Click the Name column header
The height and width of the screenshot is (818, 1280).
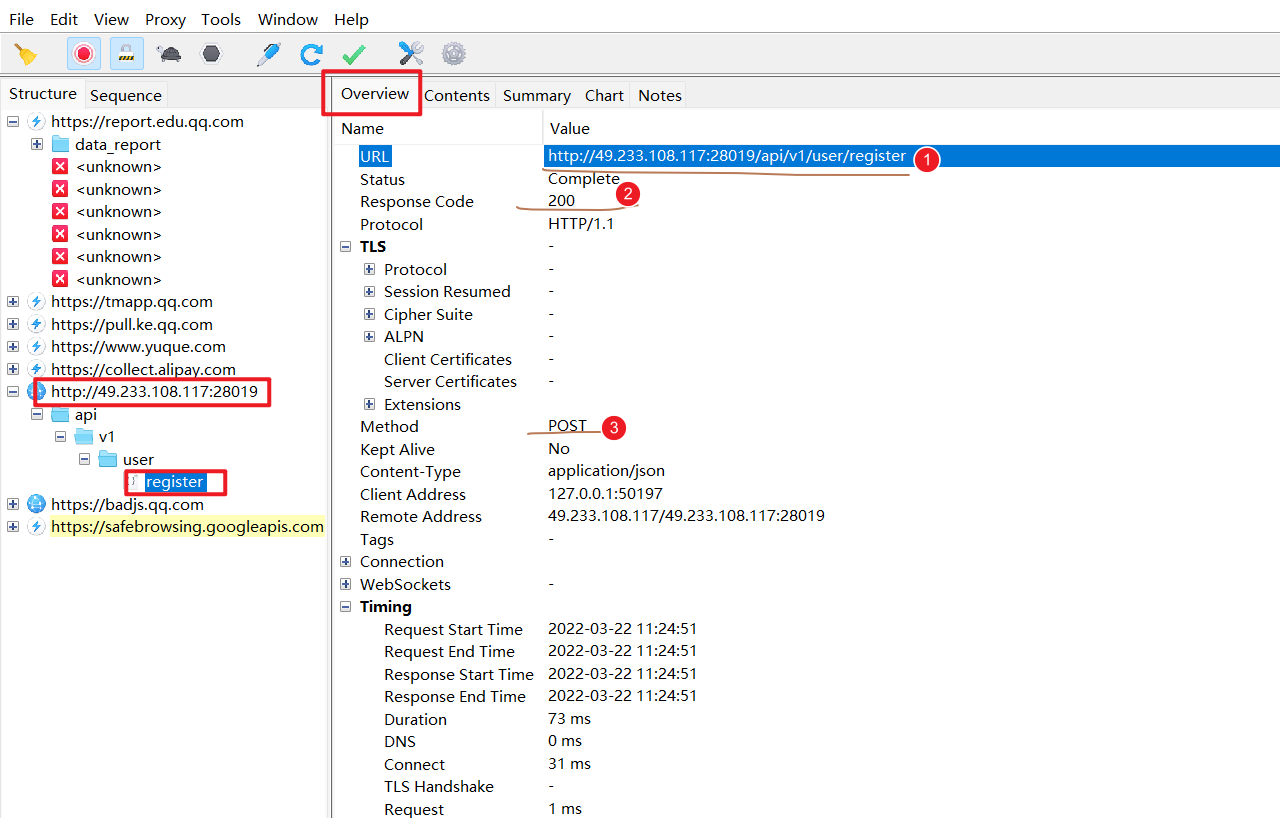coord(362,128)
